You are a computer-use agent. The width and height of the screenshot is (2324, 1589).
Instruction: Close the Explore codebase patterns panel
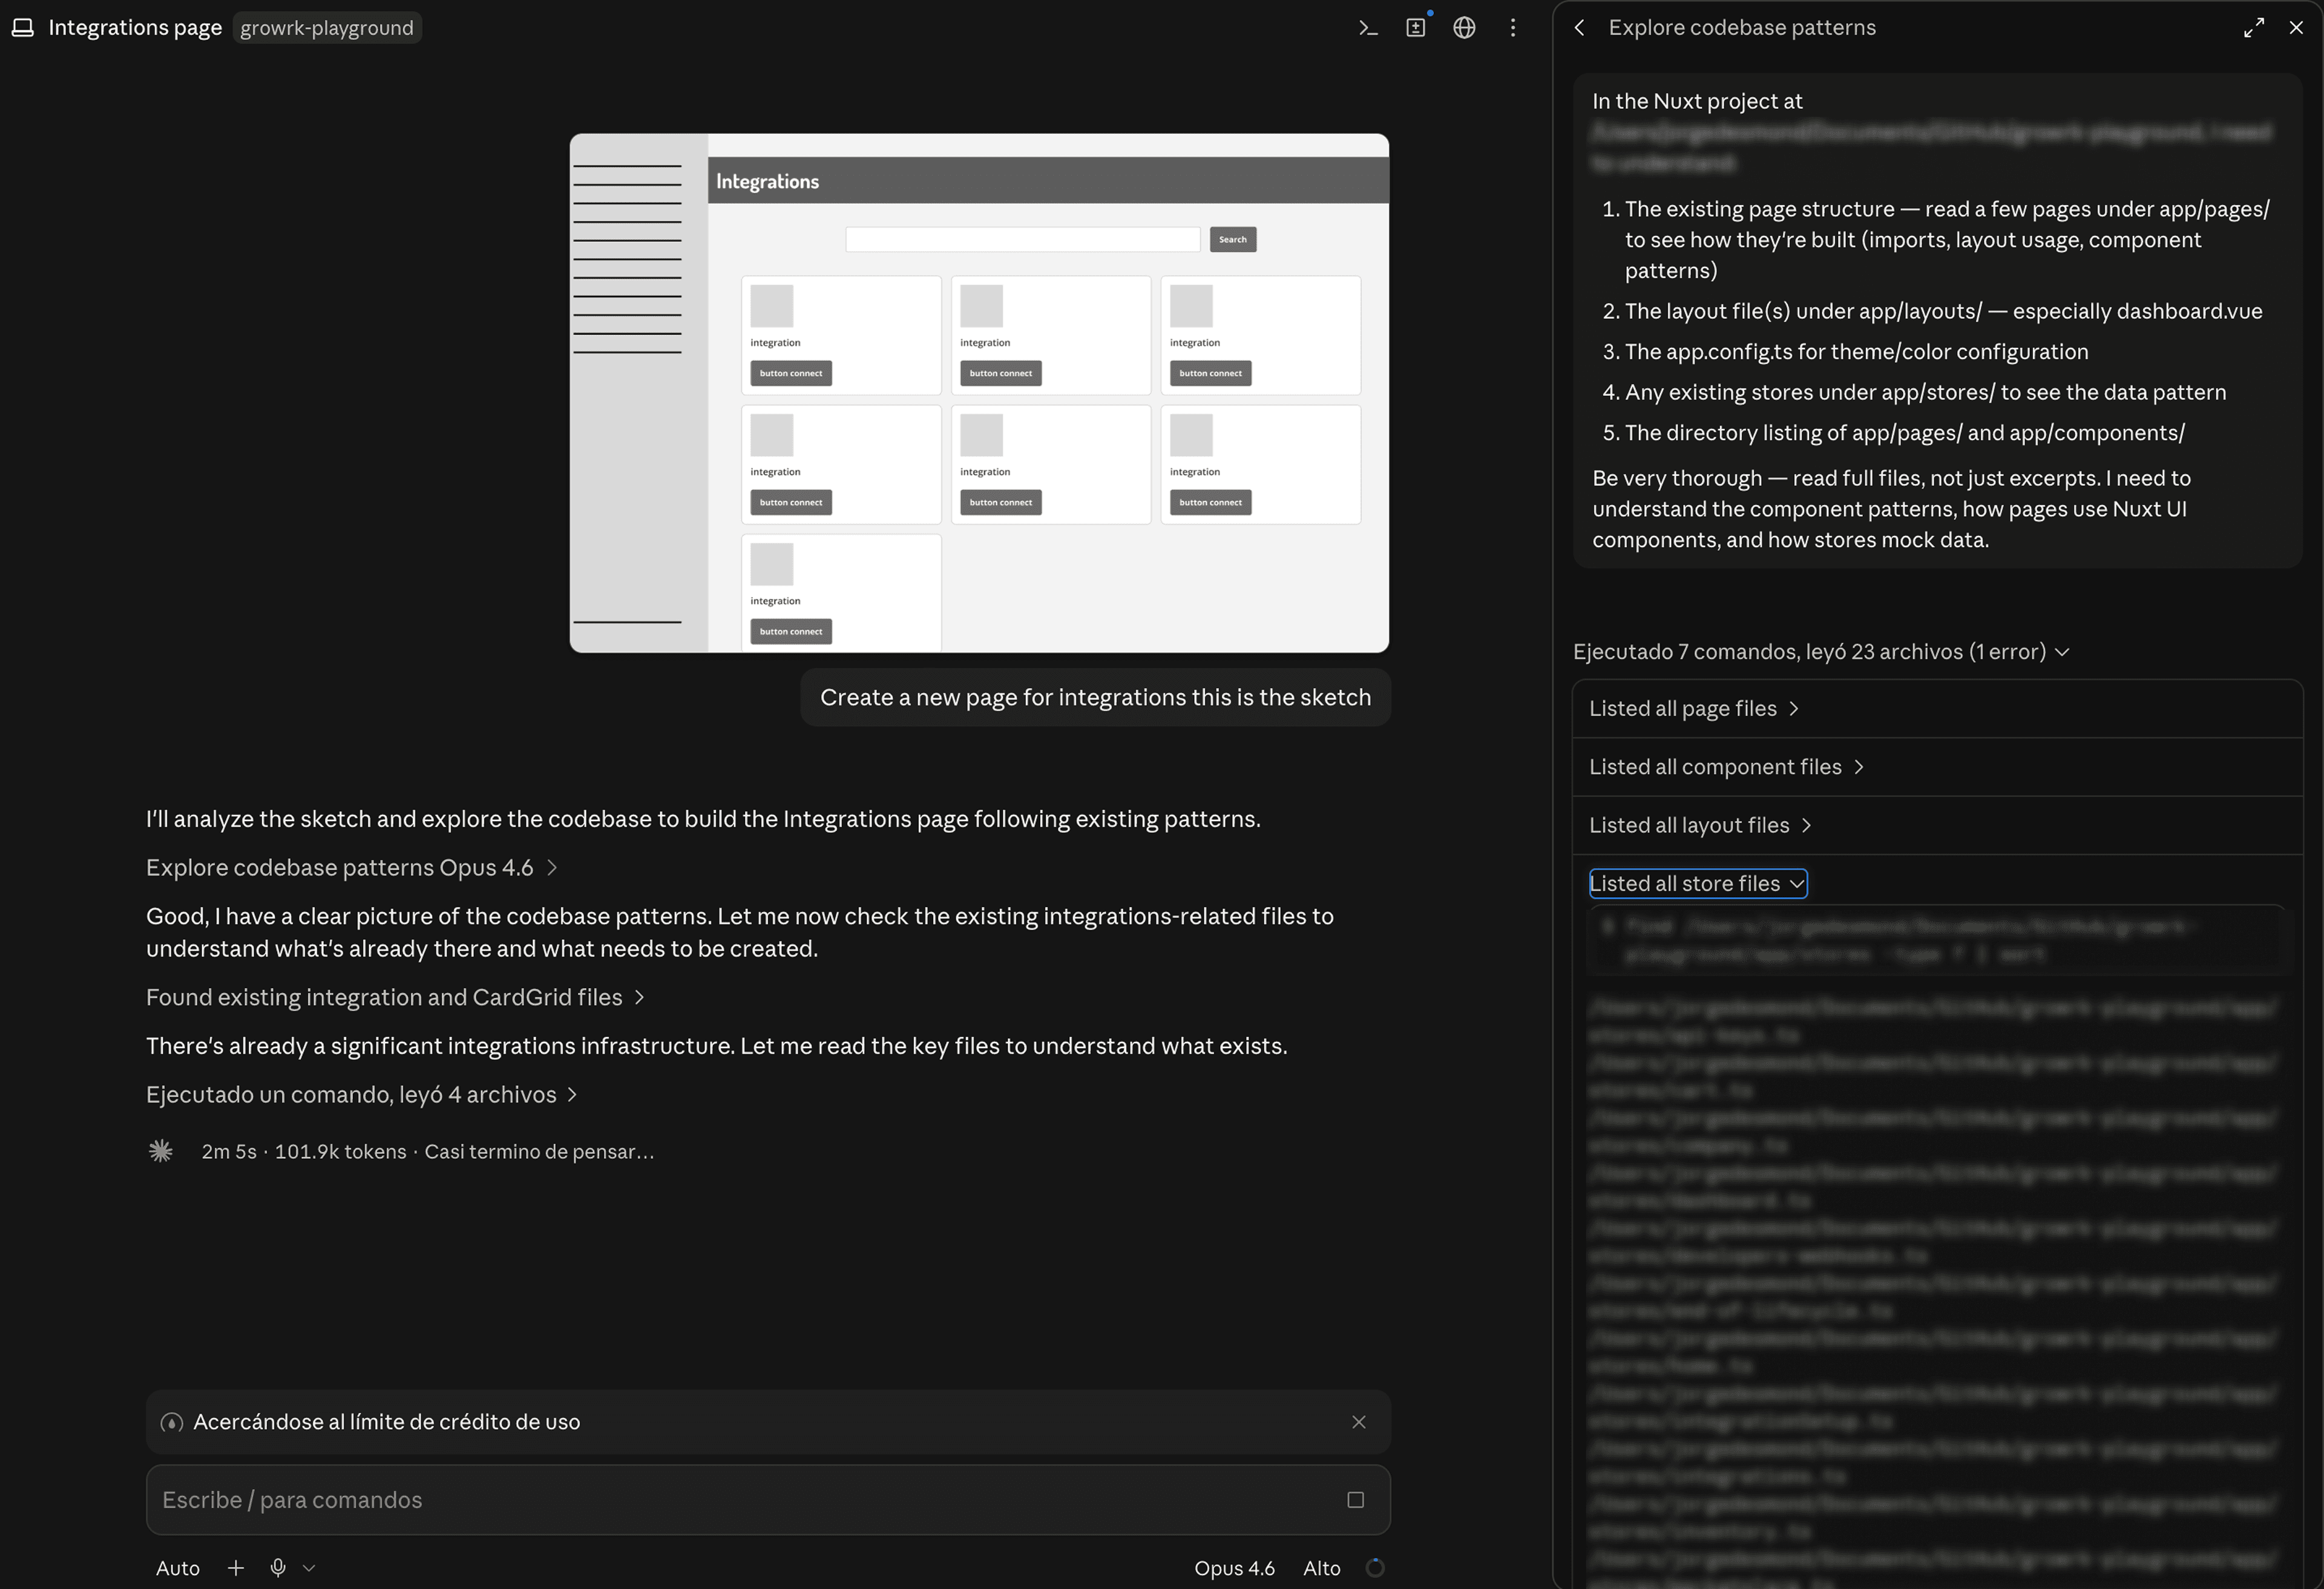click(x=2296, y=28)
